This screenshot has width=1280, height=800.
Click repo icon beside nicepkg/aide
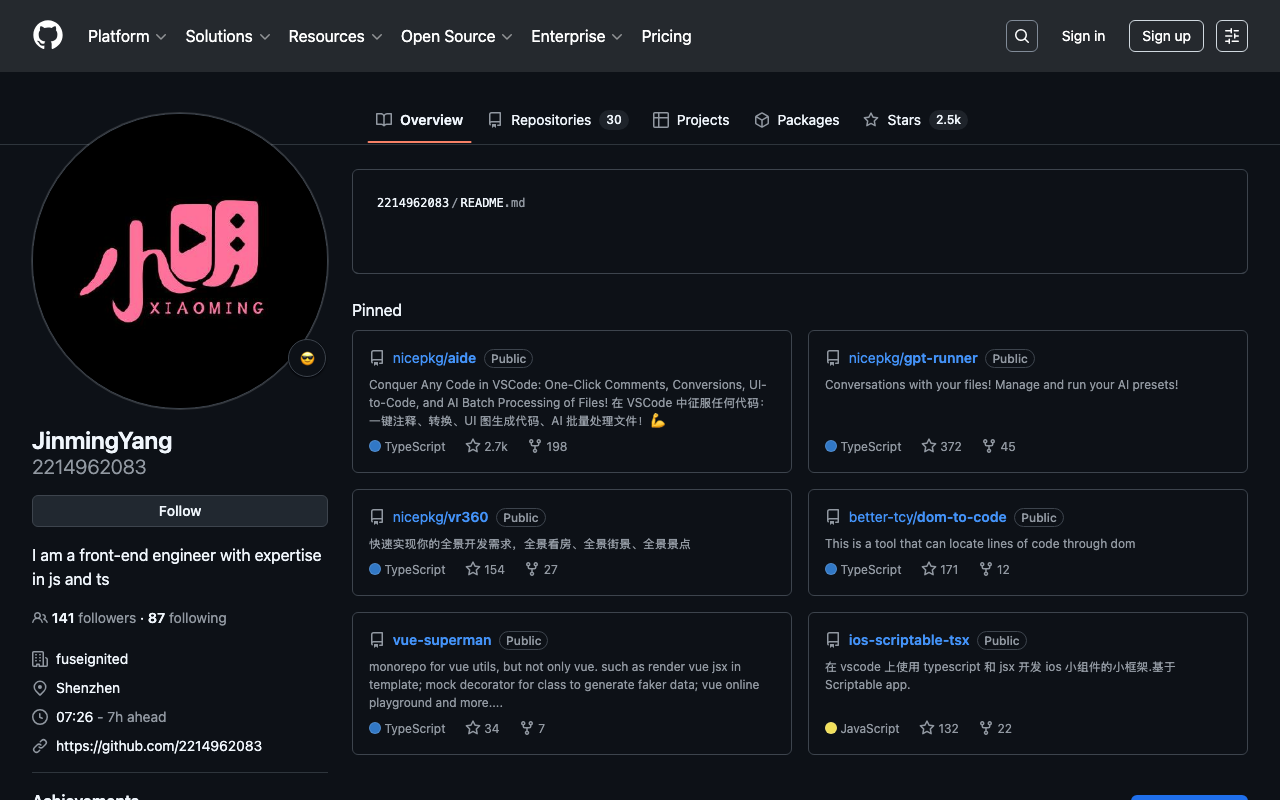pos(377,358)
